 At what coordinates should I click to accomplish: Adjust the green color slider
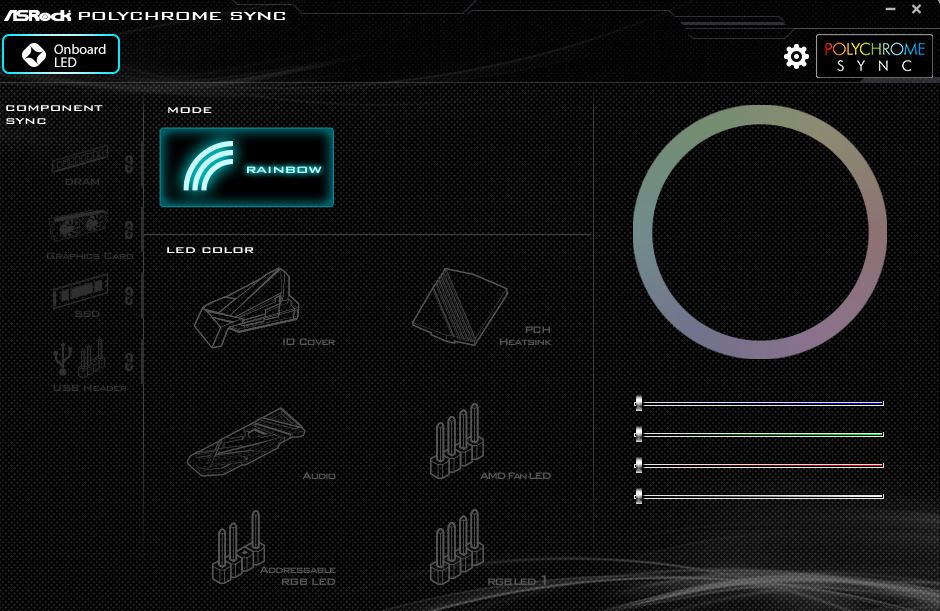[x=759, y=434]
